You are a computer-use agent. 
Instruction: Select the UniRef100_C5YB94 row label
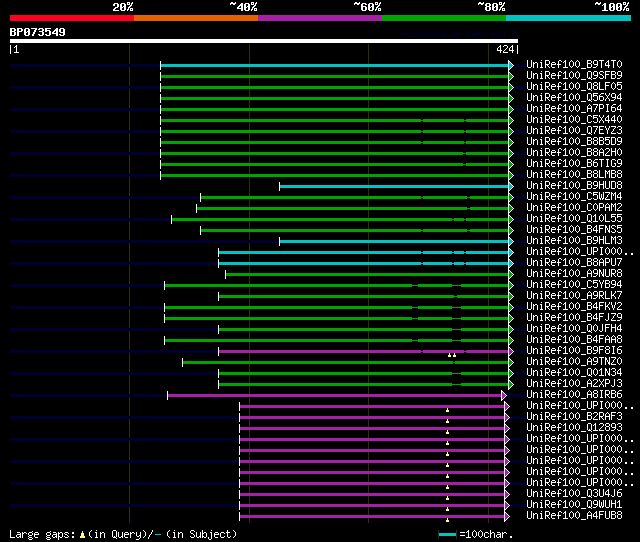pos(574,285)
